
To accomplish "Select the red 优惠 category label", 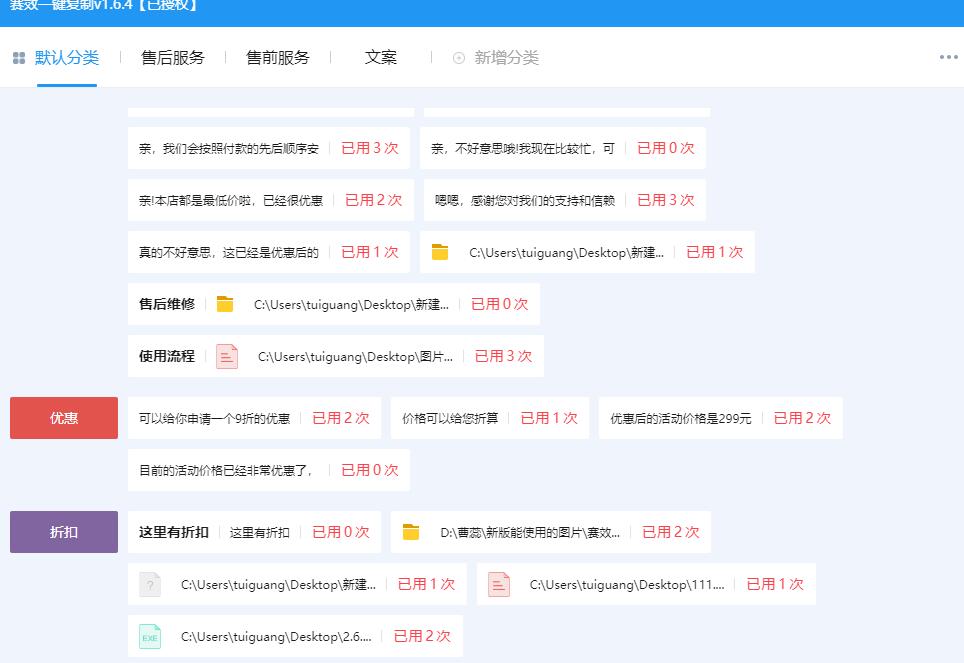I will (x=63, y=418).
